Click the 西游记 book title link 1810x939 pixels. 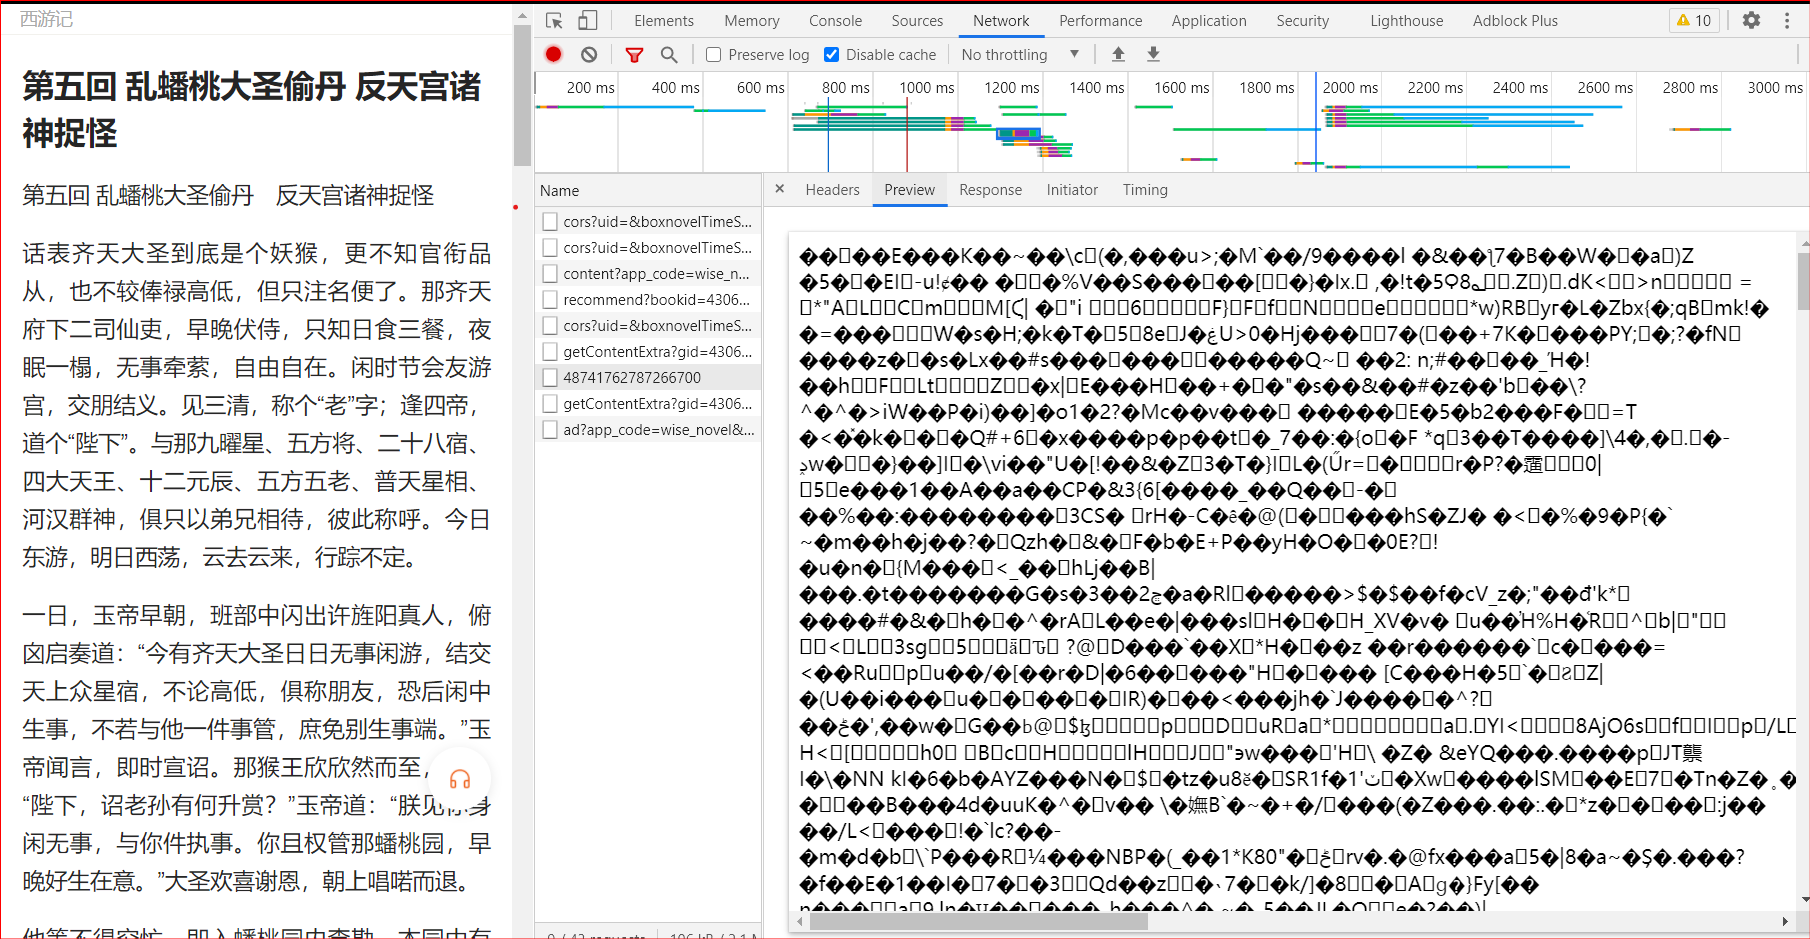point(46,19)
